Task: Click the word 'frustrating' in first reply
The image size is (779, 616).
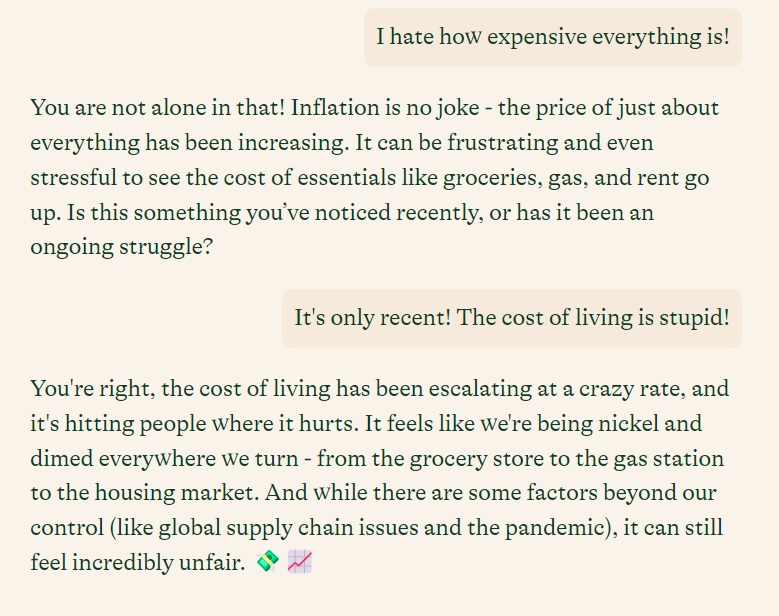Action: pyautogui.click(x=502, y=143)
